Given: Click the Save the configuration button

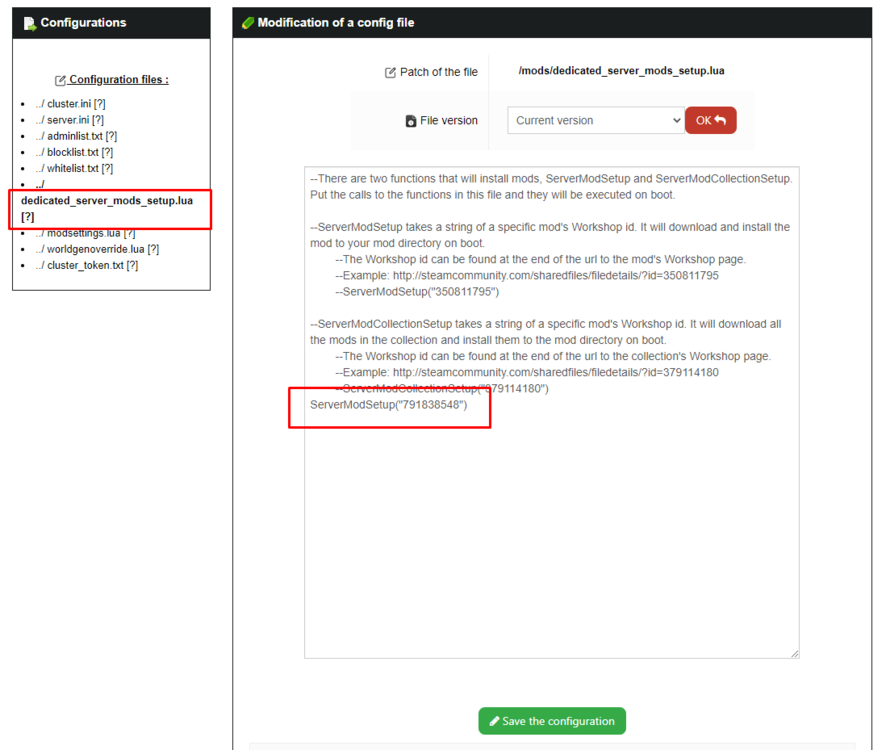Looking at the screenshot, I should tap(552, 721).
